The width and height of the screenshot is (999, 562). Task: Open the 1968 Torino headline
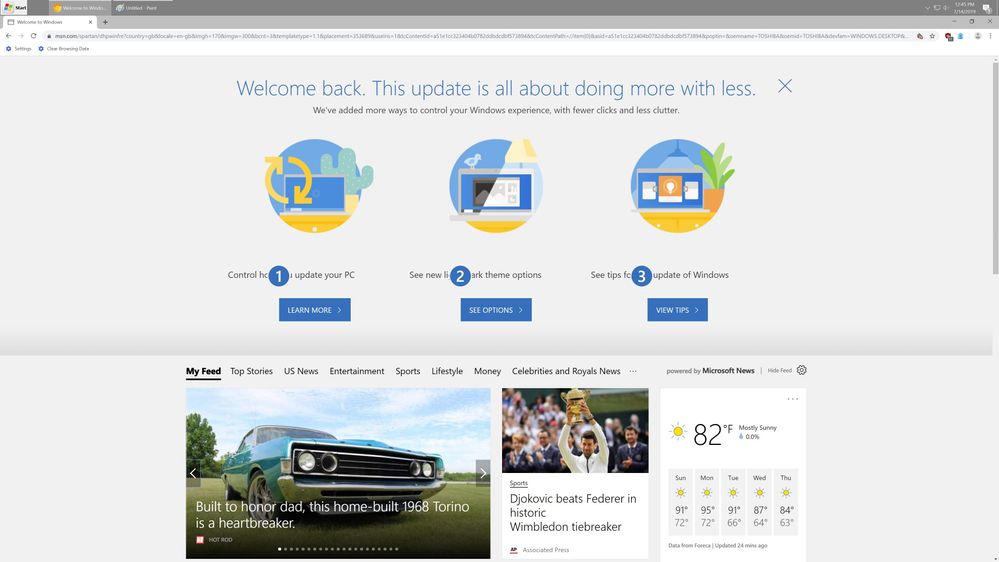click(332, 515)
